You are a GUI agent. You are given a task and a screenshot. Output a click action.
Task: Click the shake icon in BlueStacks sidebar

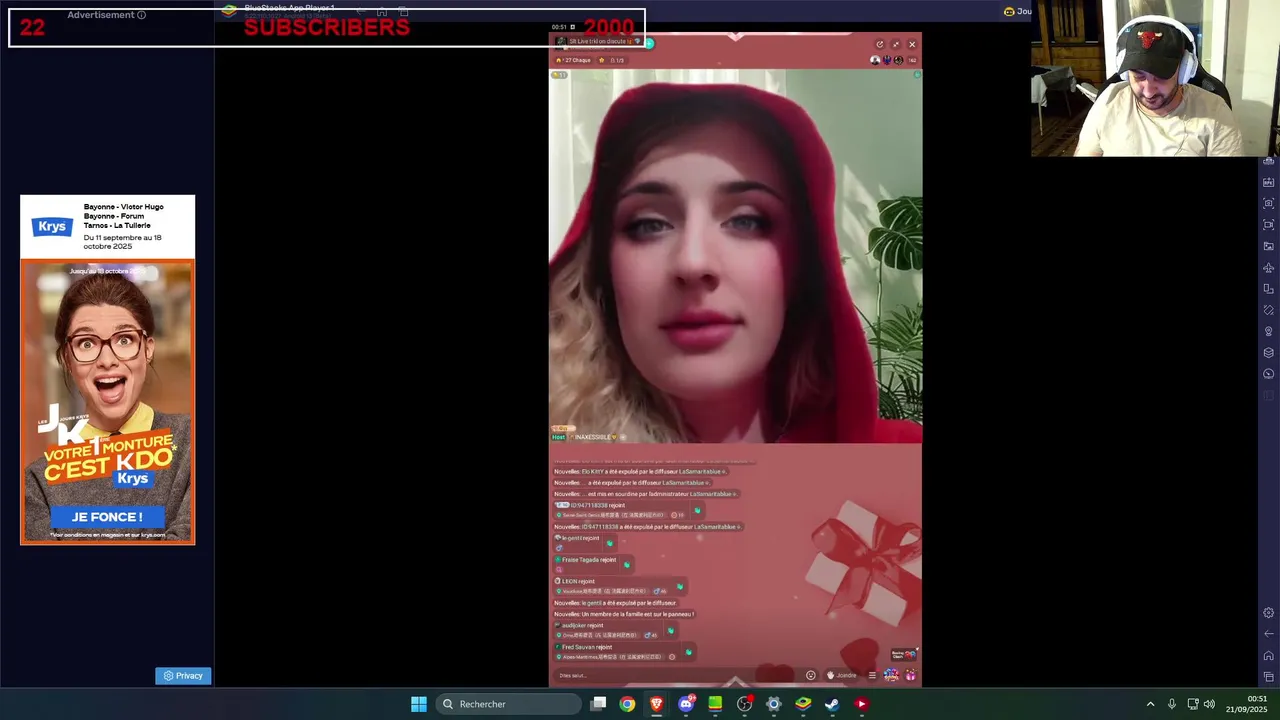[x=1269, y=310]
